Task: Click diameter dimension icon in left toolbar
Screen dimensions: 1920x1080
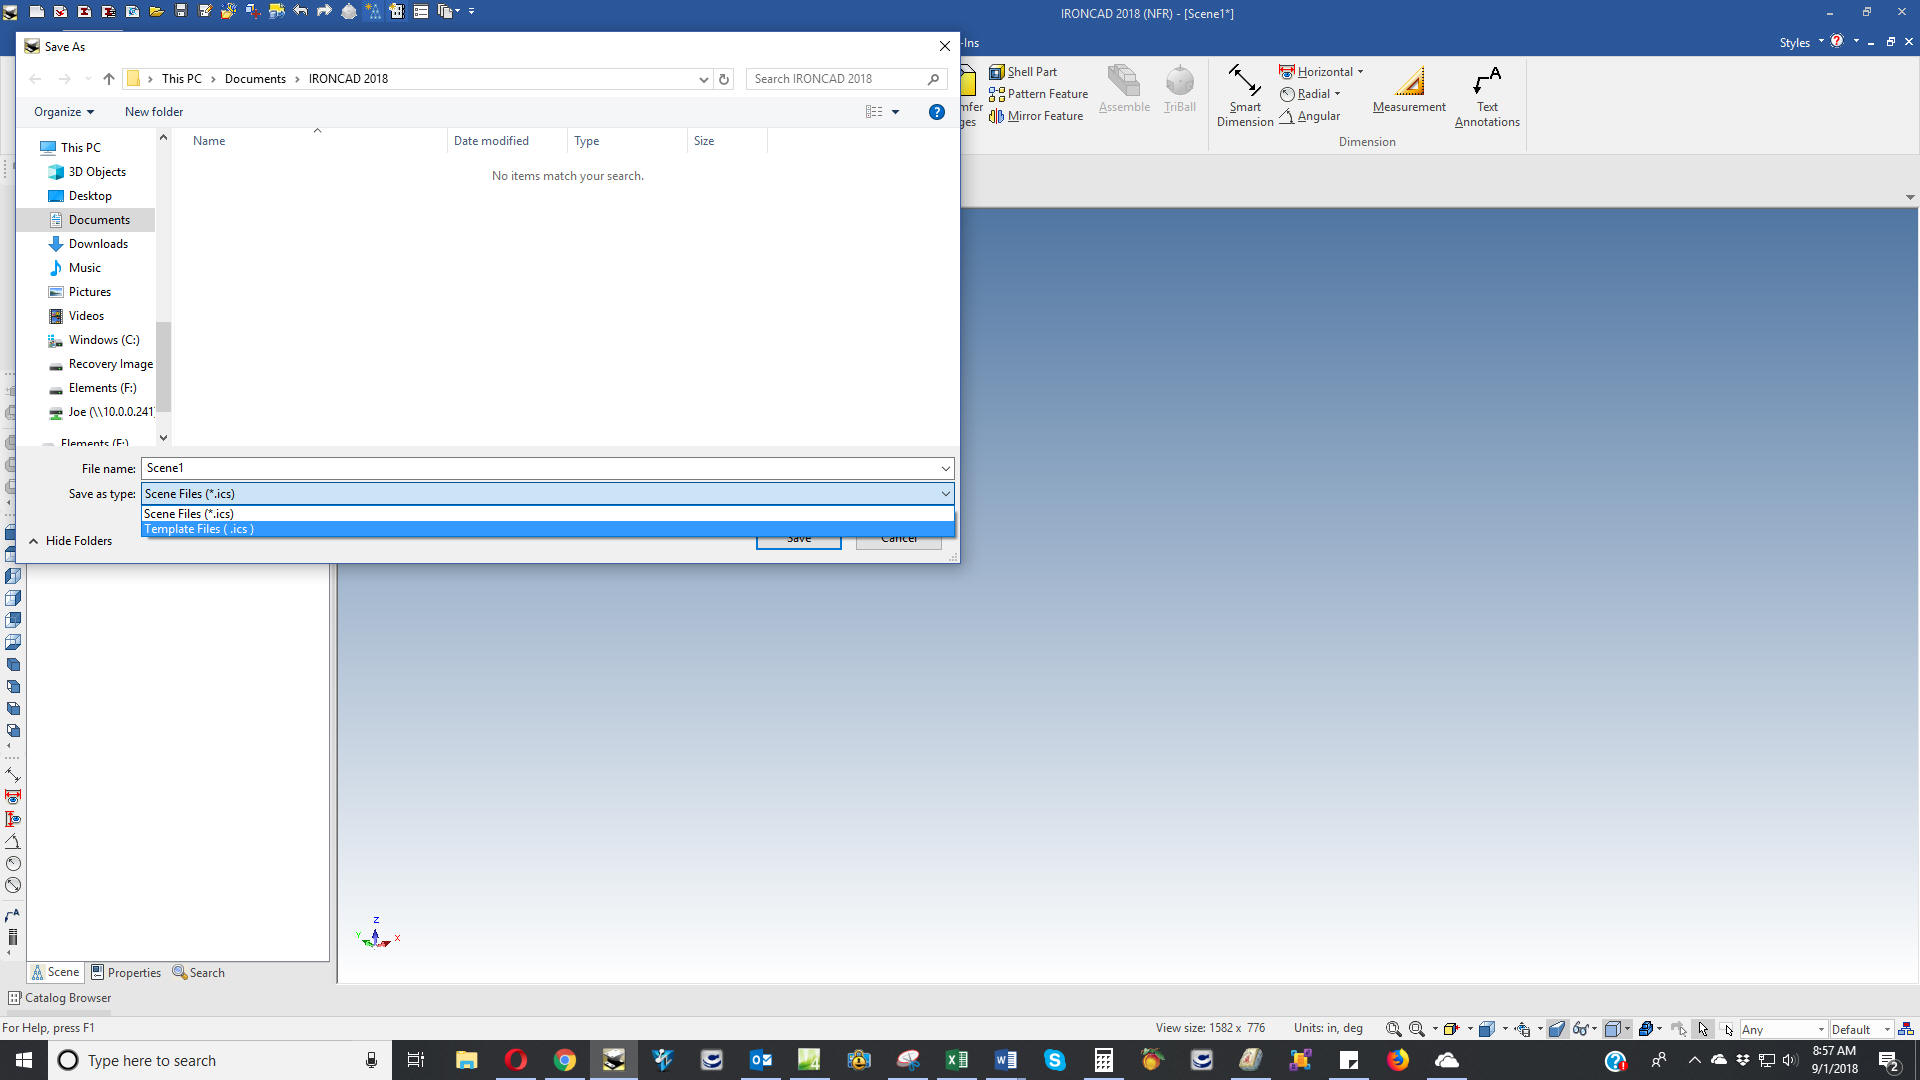Action: point(13,885)
